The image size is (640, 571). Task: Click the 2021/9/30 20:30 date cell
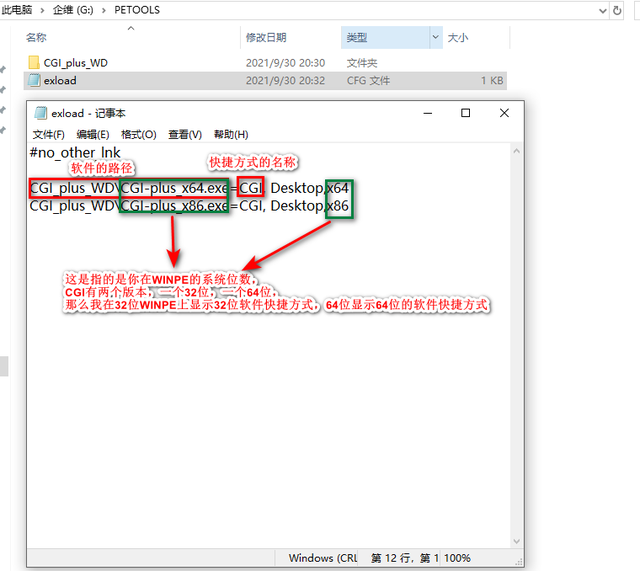pyautogui.click(x=285, y=63)
